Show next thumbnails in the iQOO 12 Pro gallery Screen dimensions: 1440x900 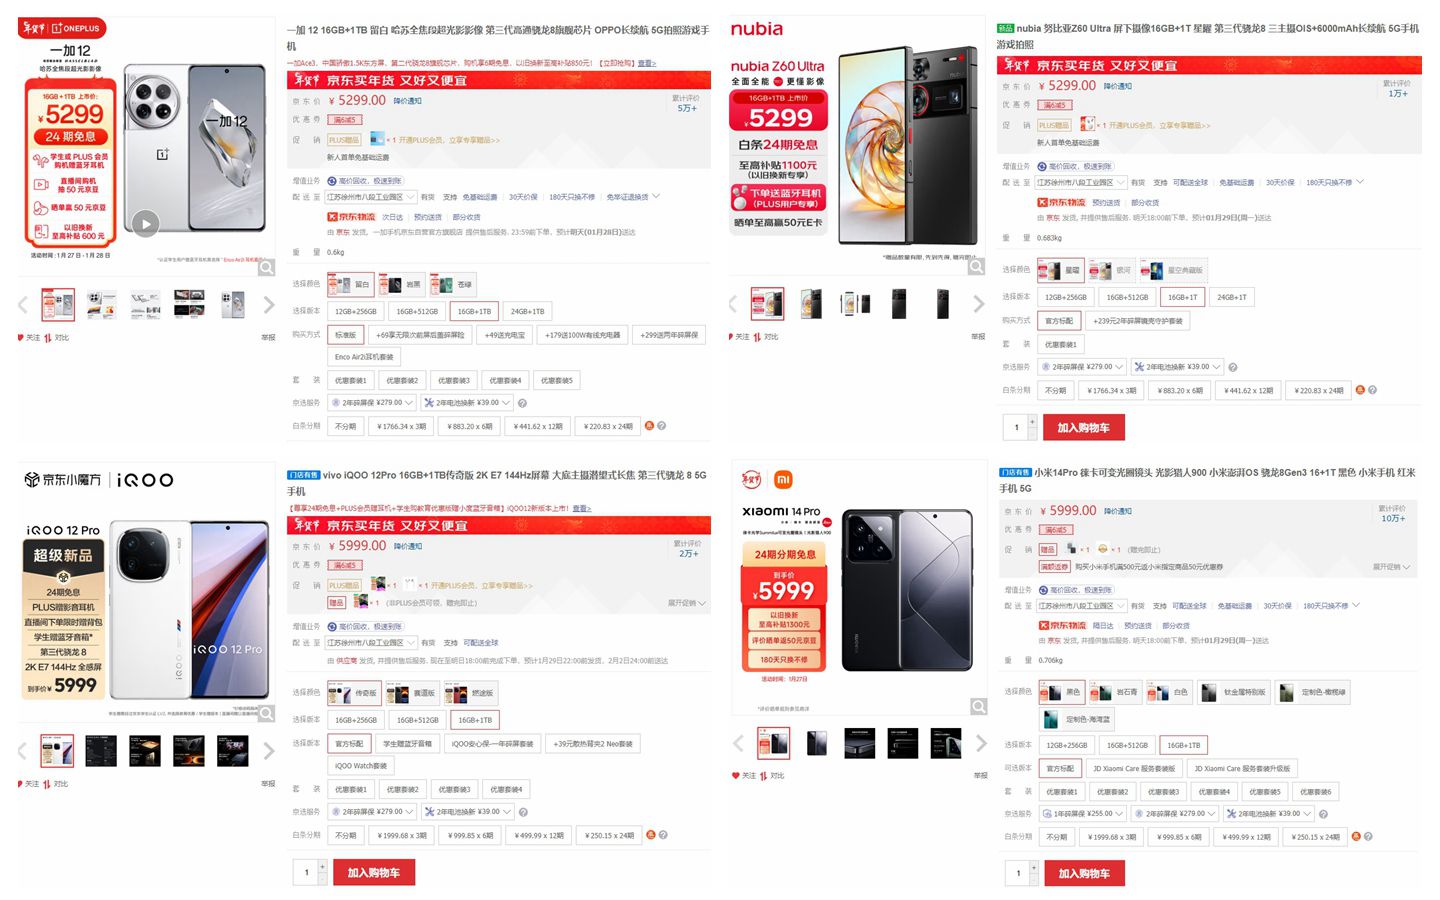pyautogui.click(x=268, y=750)
